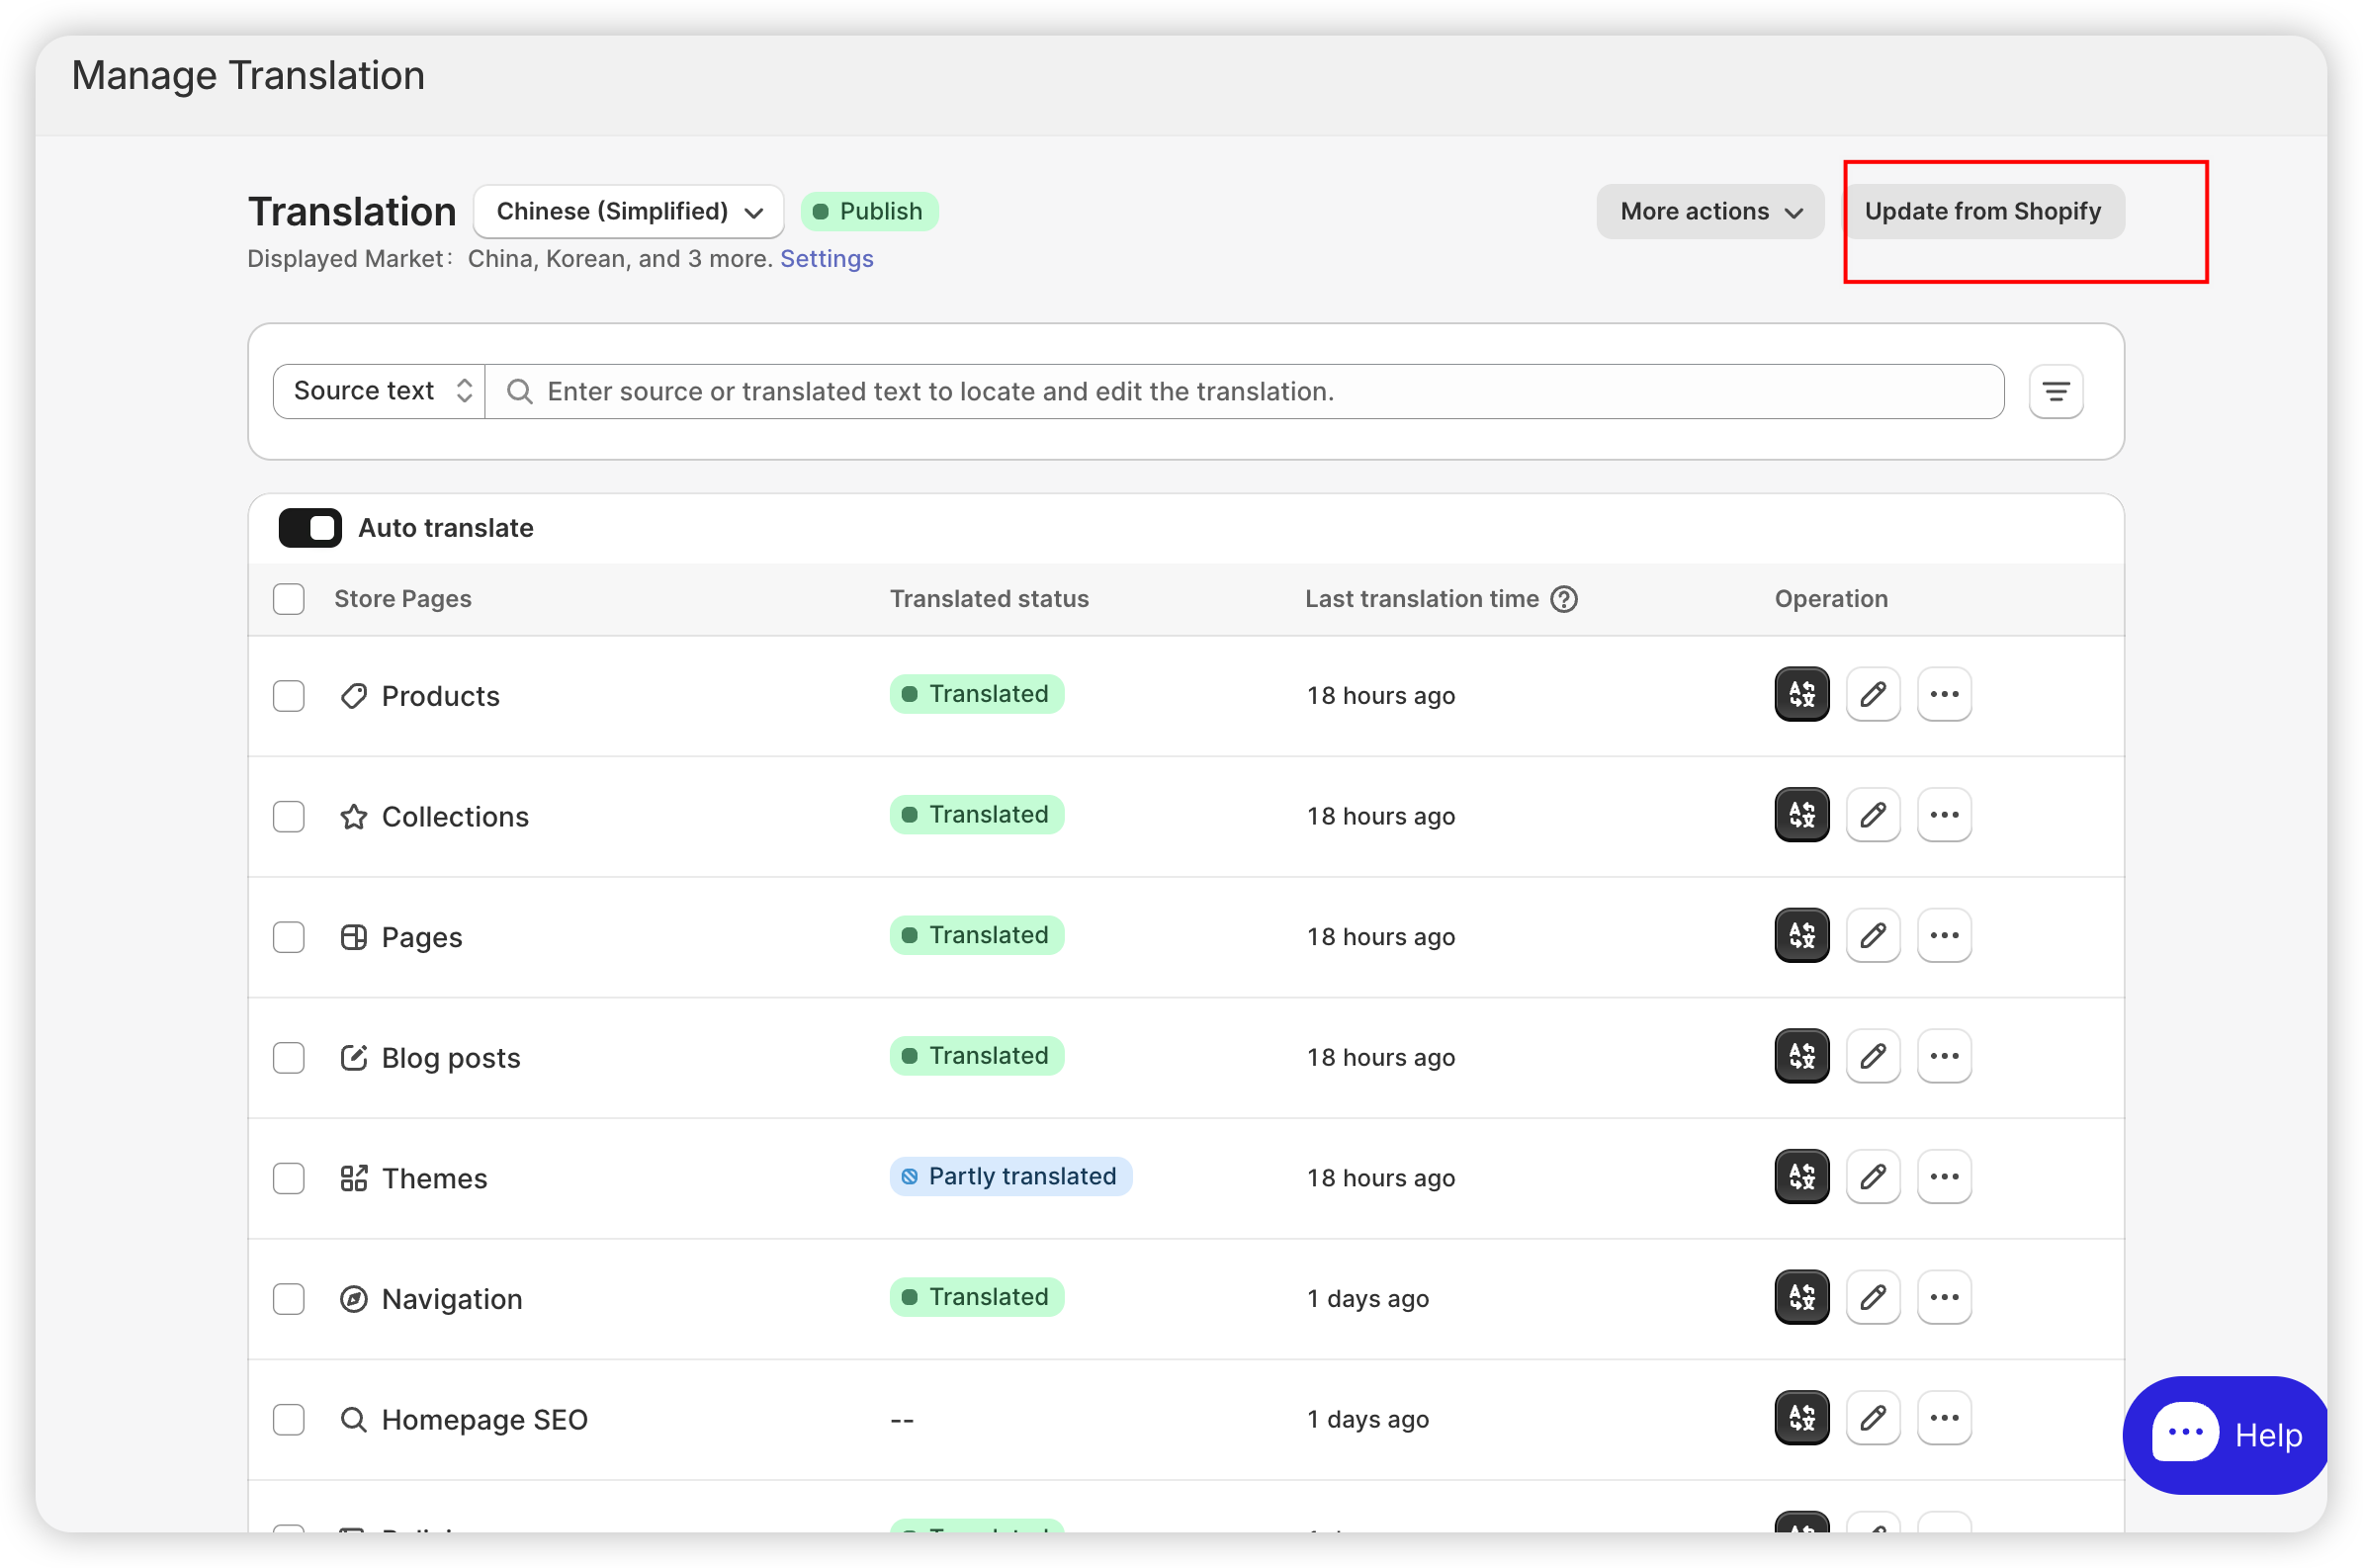2363x1568 pixels.
Task: Click the edit pencil for Blog posts row
Action: point(1872,1056)
